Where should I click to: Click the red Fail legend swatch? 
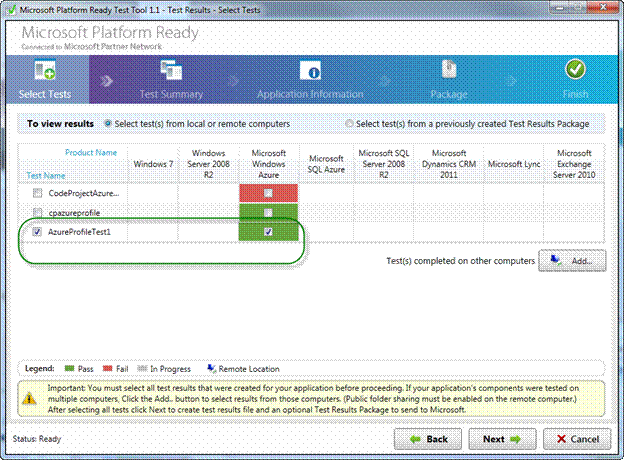pos(107,368)
